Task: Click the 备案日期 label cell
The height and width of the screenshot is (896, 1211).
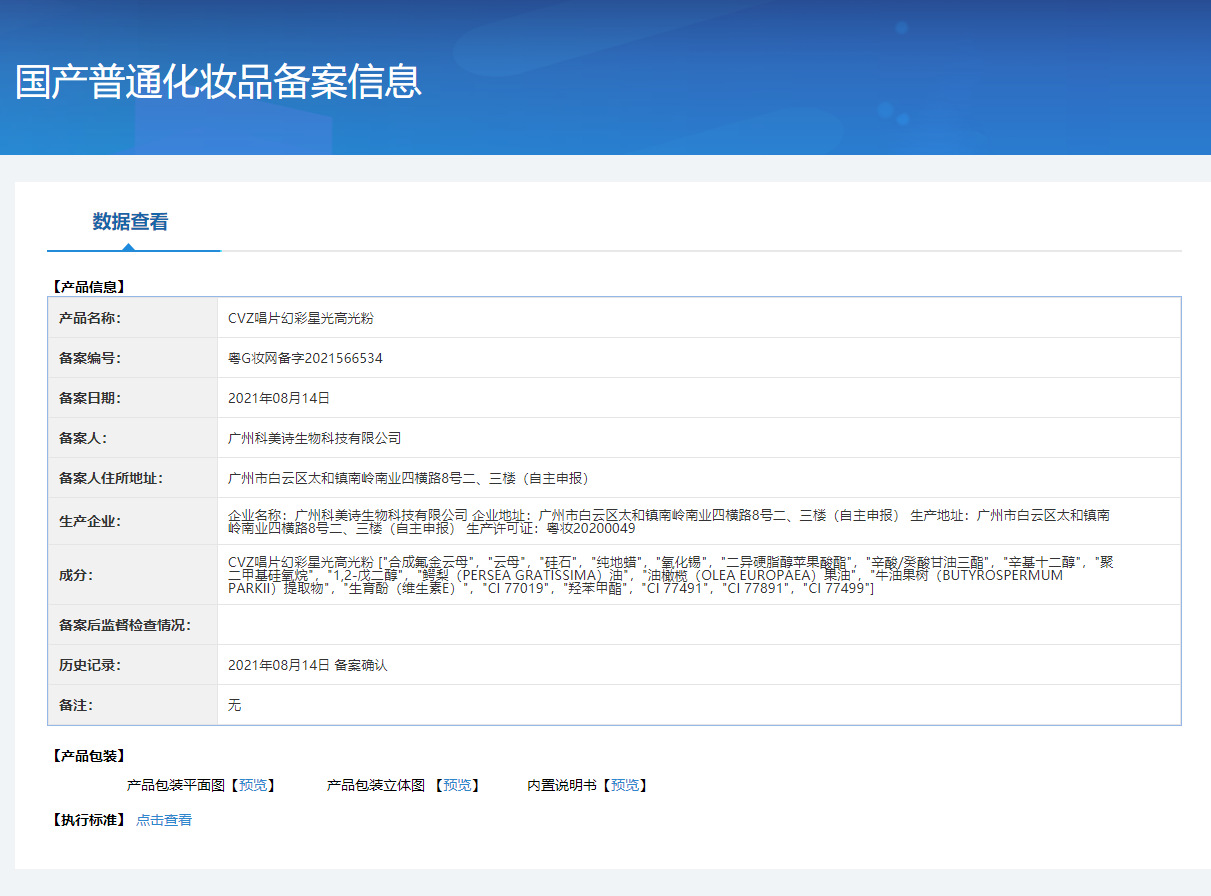Action: [133, 398]
